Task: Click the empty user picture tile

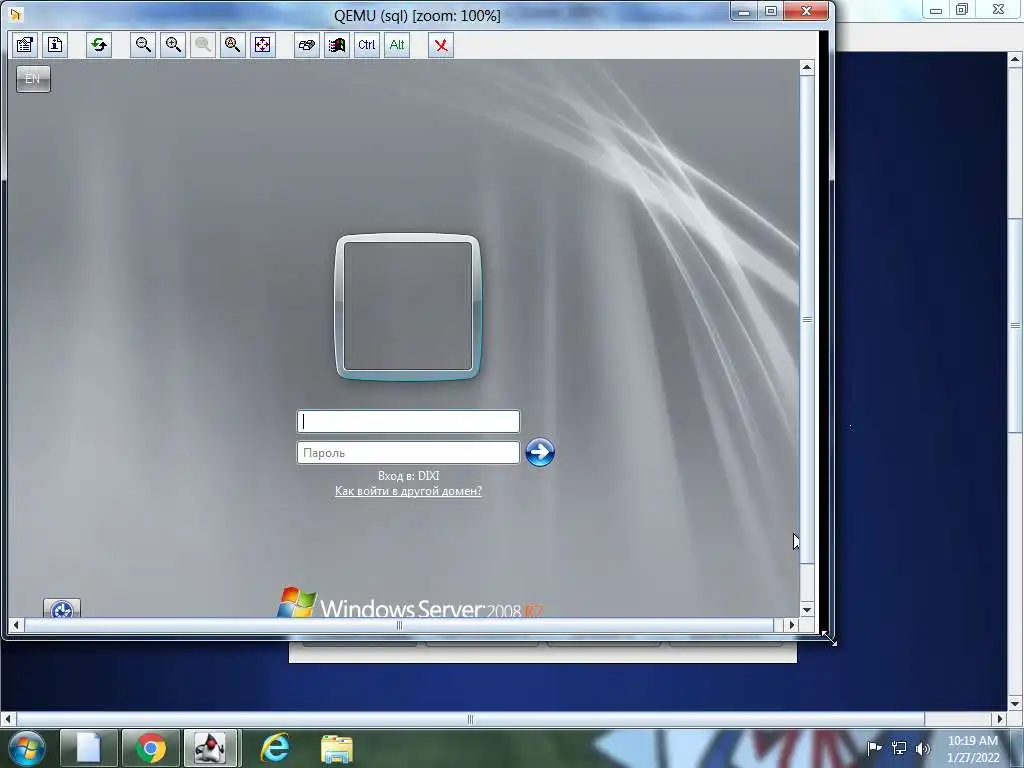Action: click(x=408, y=307)
